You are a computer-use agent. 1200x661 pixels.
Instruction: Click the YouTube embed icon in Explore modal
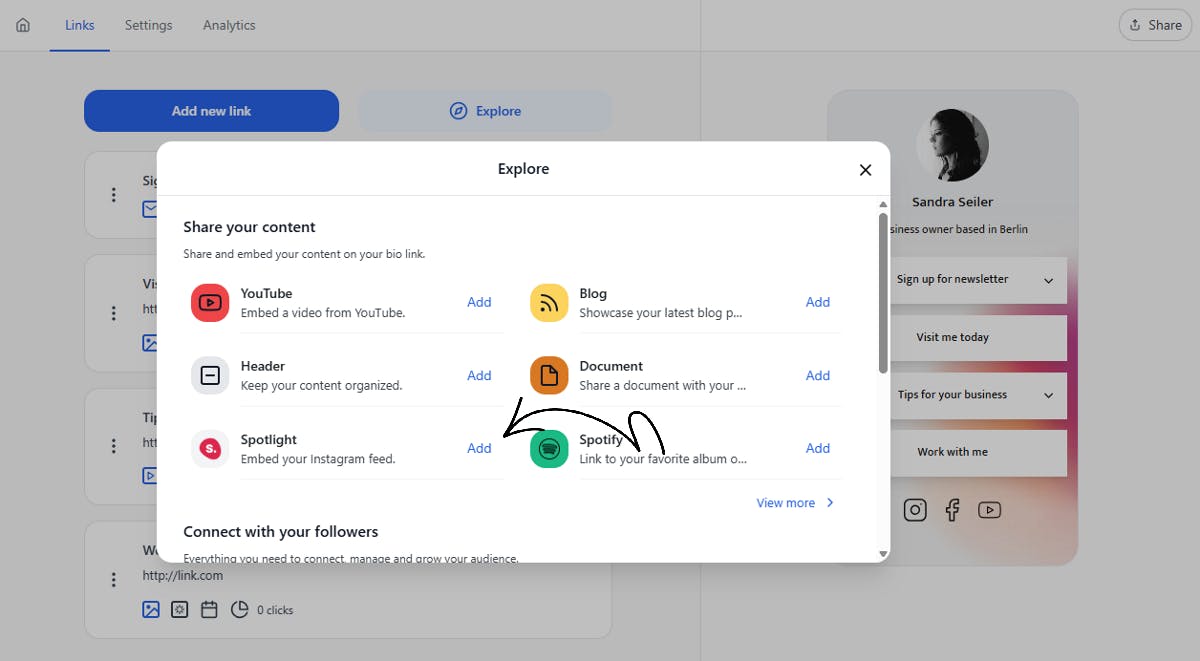coord(209,302)
